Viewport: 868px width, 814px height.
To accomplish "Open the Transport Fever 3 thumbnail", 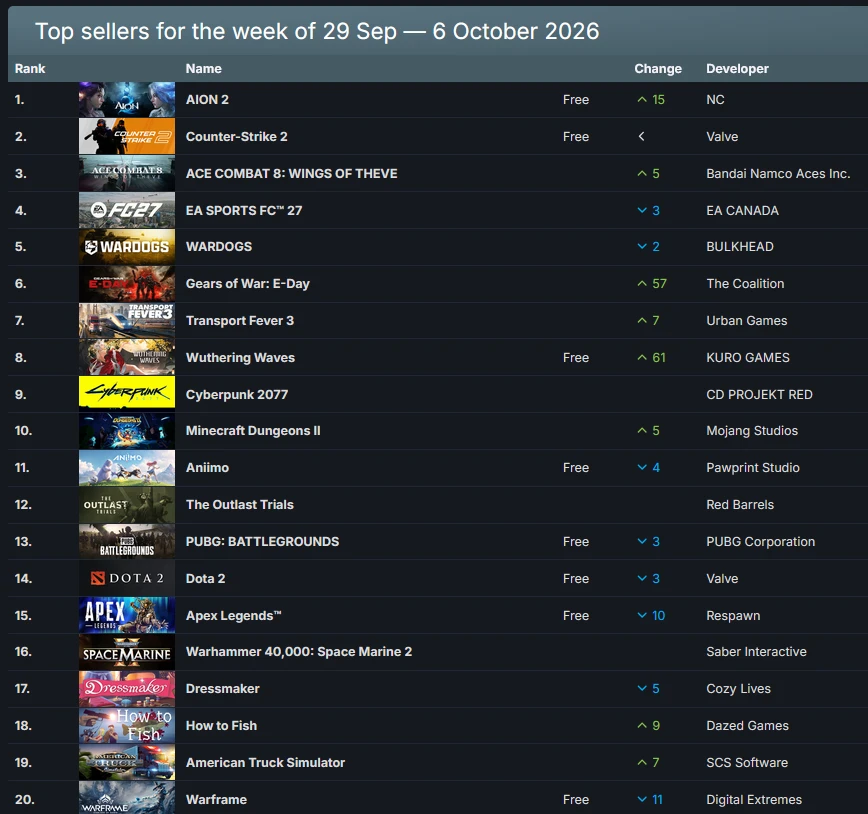I will point(127,321).
